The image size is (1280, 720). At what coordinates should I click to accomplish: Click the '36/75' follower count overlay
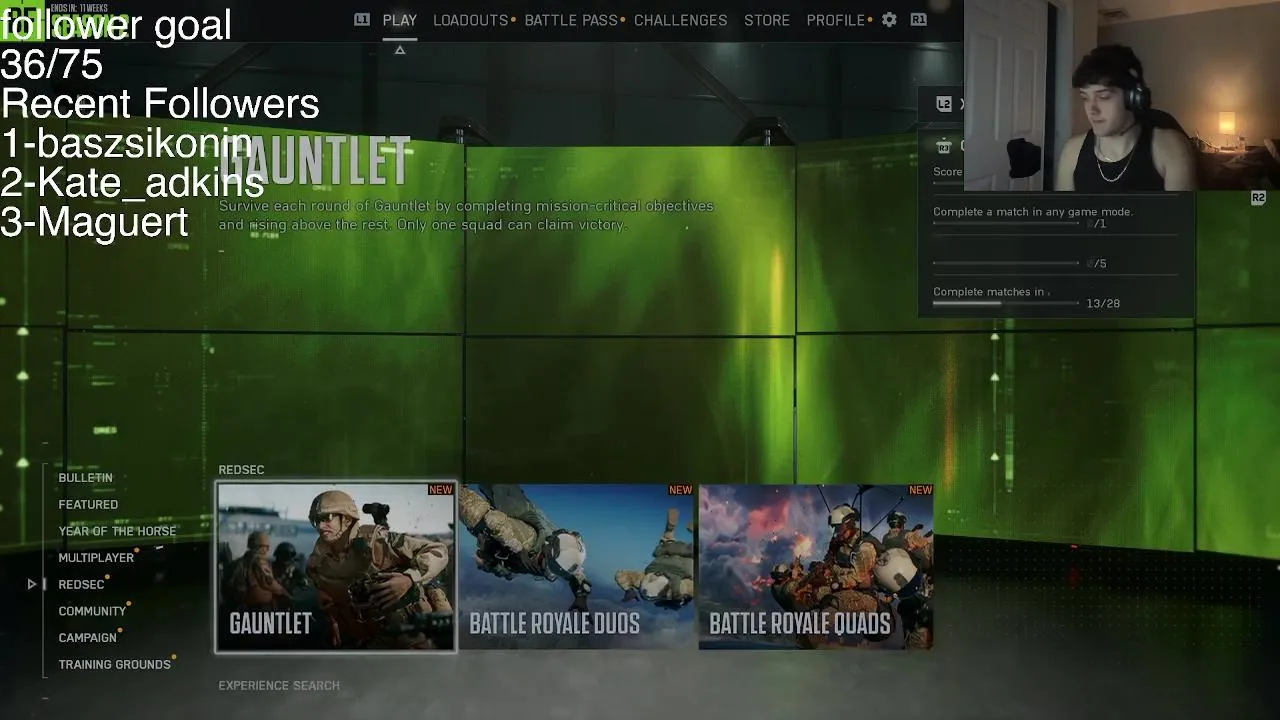[52, 64]
